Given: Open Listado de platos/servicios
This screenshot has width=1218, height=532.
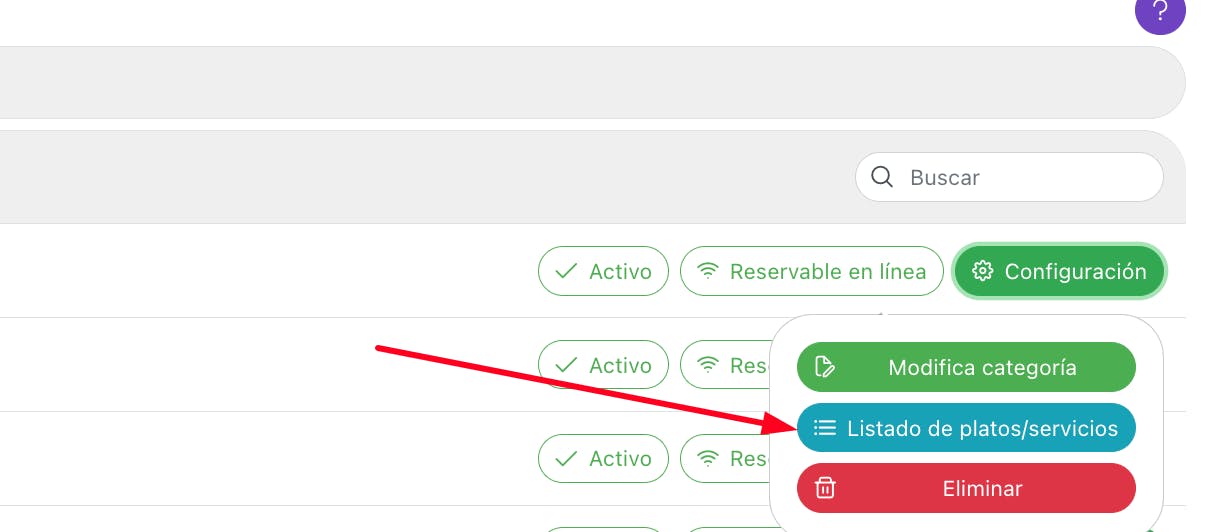Looking at the screenshot, I should 967,428.
